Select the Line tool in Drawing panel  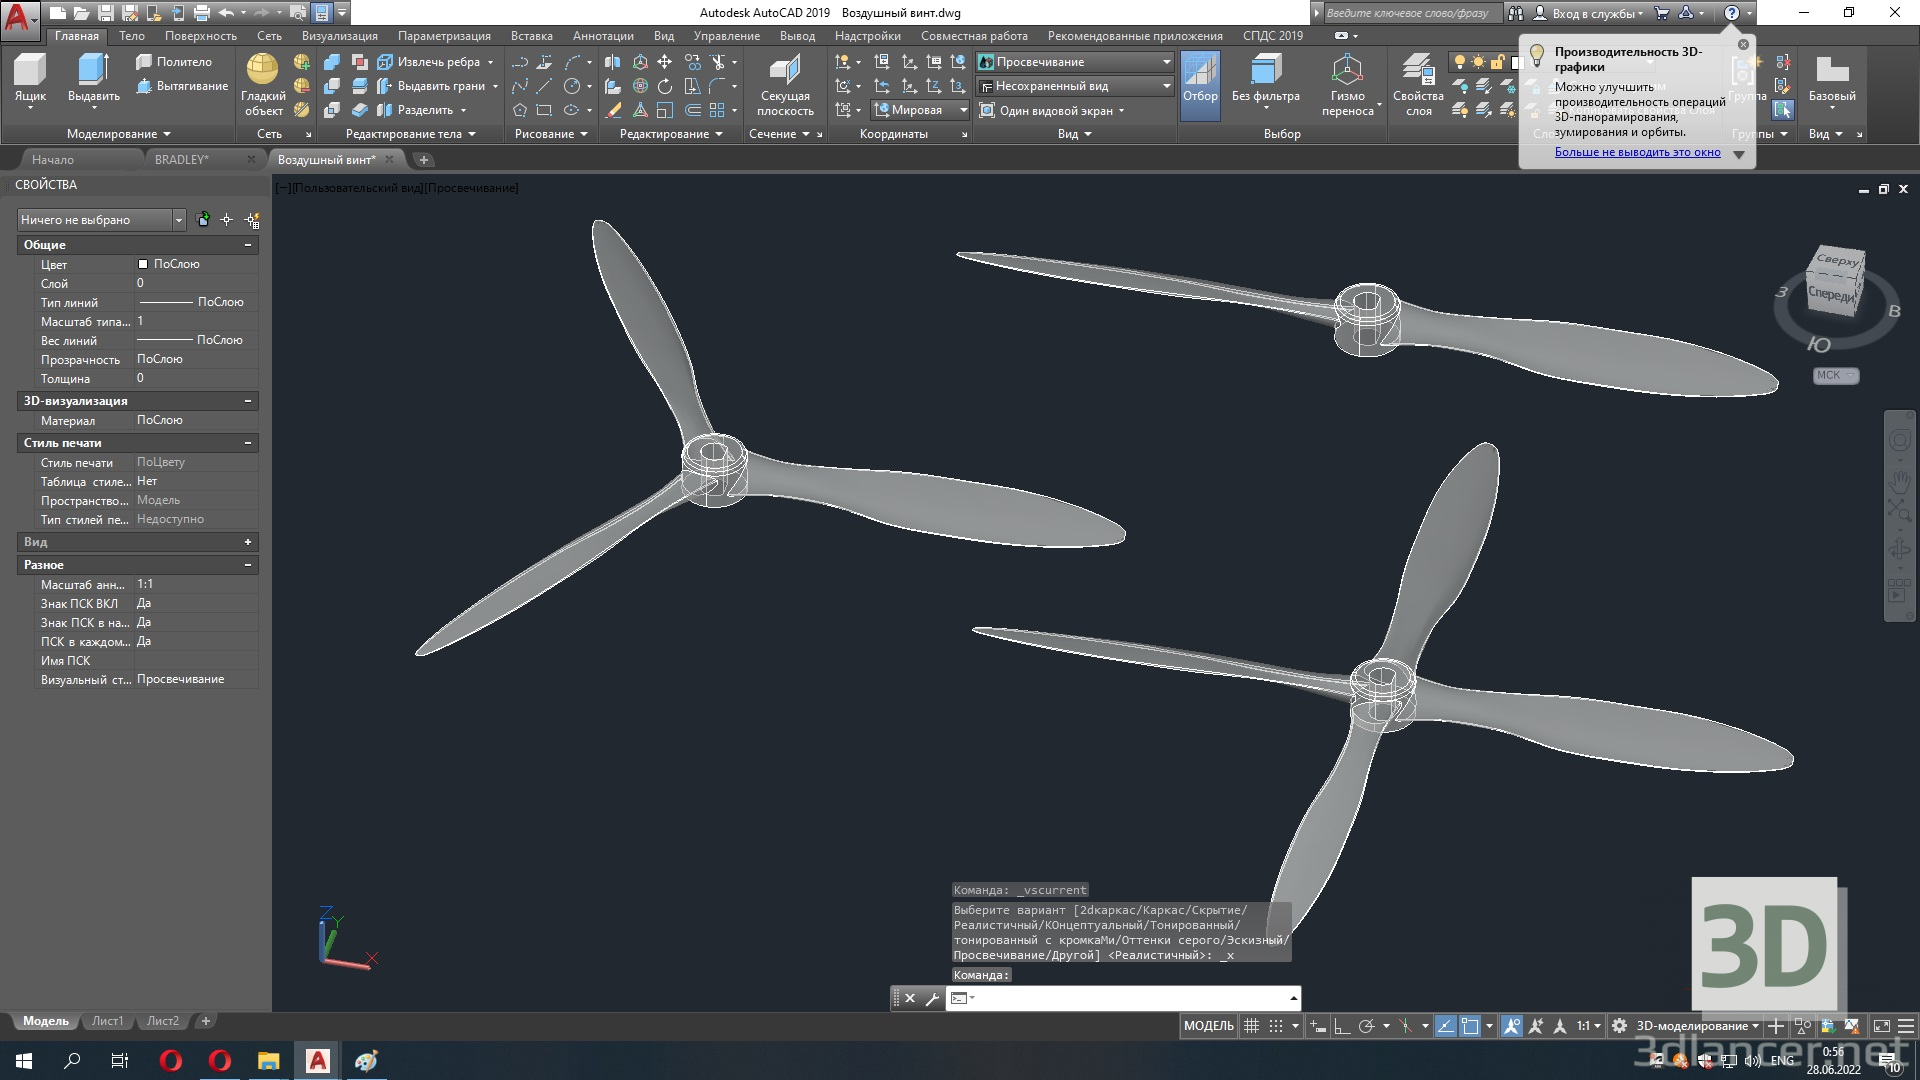coord(544,86)
